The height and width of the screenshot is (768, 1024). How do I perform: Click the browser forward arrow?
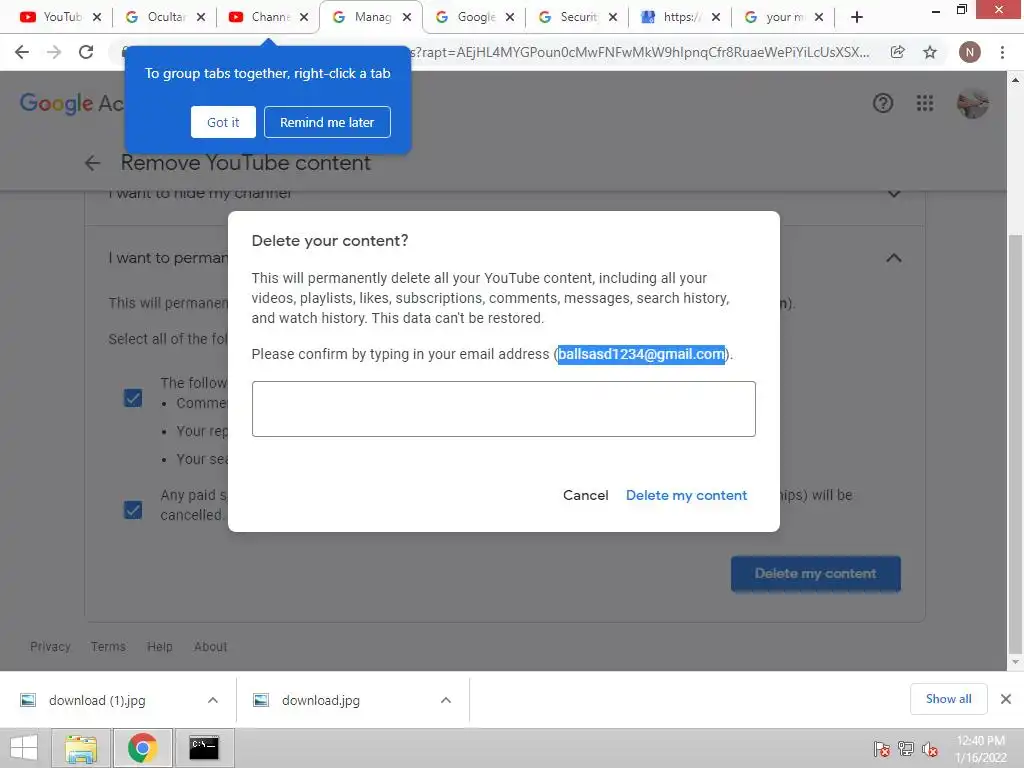click(54, 52)
